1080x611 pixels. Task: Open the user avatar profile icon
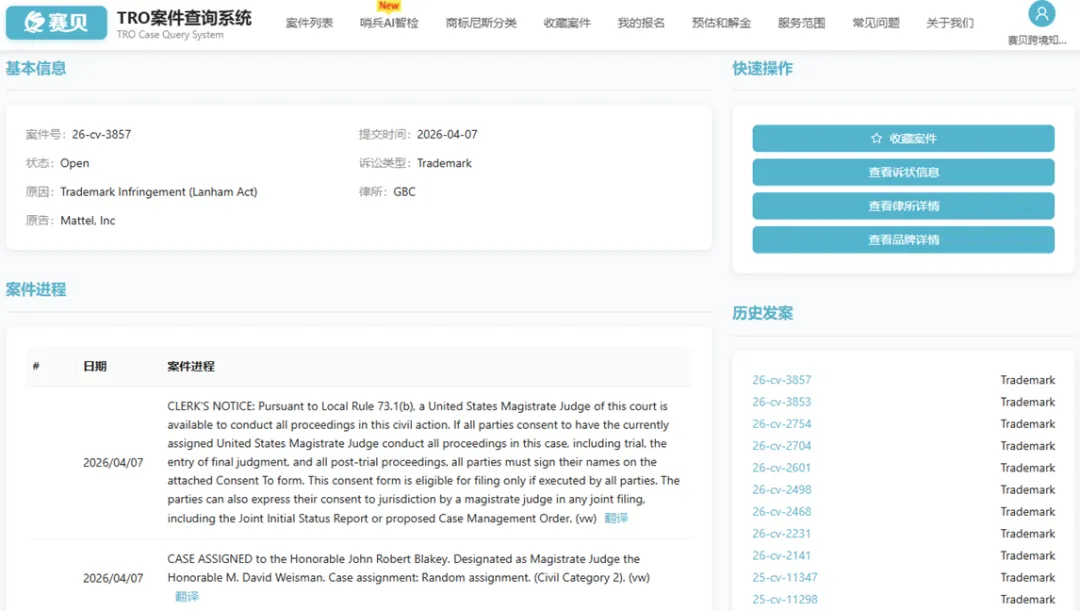[1041, 14]
